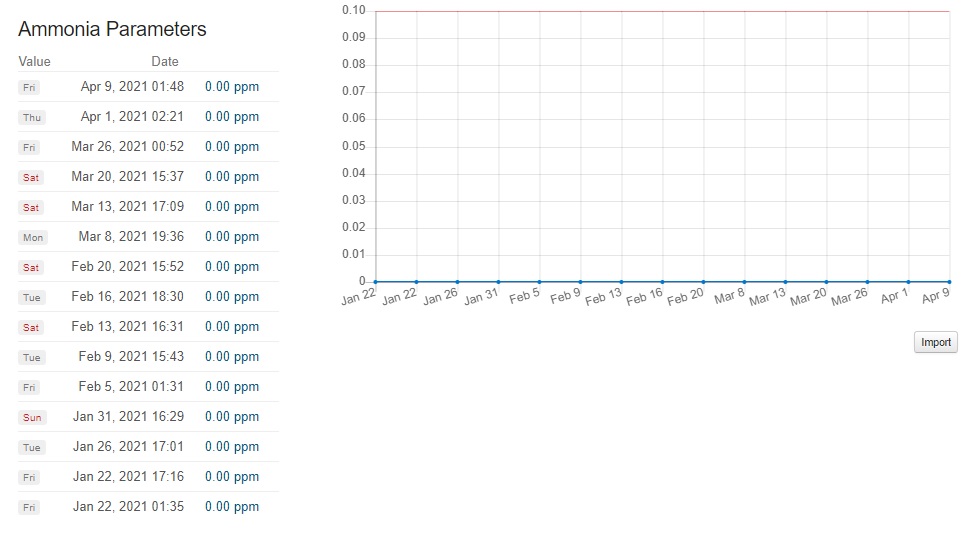Viewport: 973px width, 536px height.
Task: Click the Feb 13 x-axis label
Action: click(x=604, y=297)
